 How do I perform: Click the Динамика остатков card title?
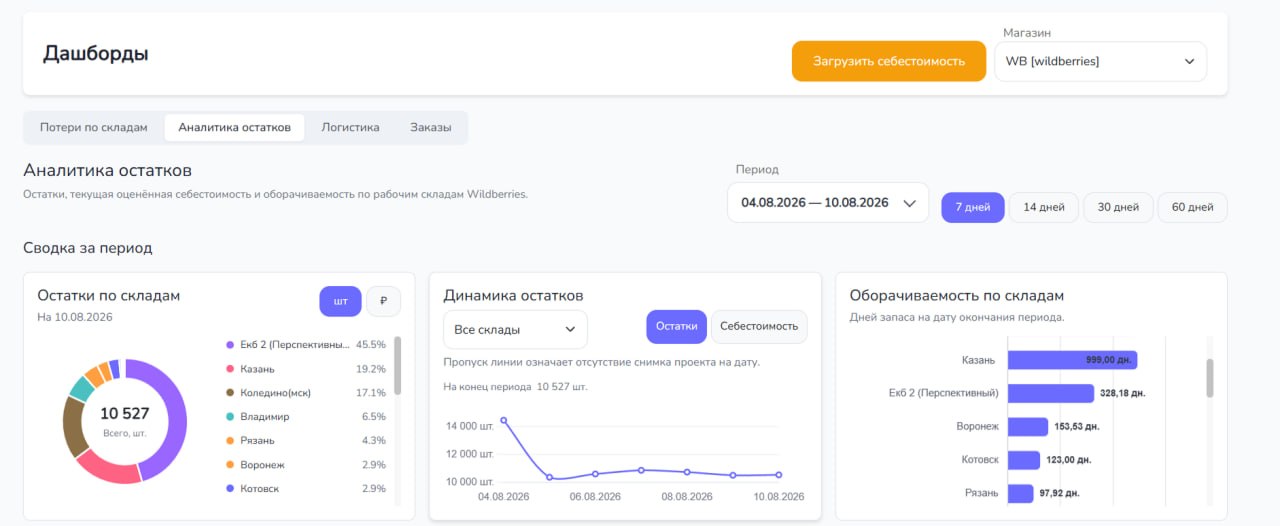point(513,296)
